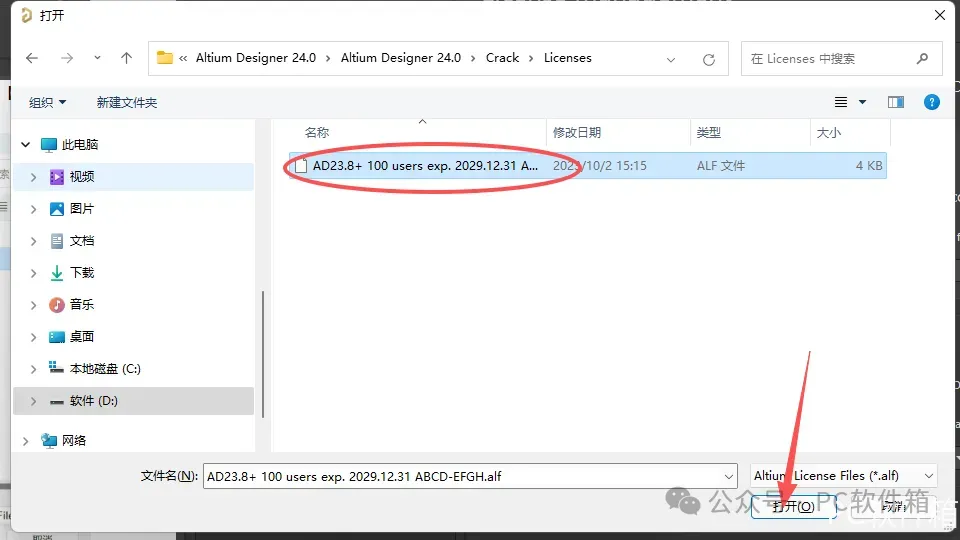960x540 pixels.
Task: Select the Licenses breadcrumb
Action: pos(568,58)
